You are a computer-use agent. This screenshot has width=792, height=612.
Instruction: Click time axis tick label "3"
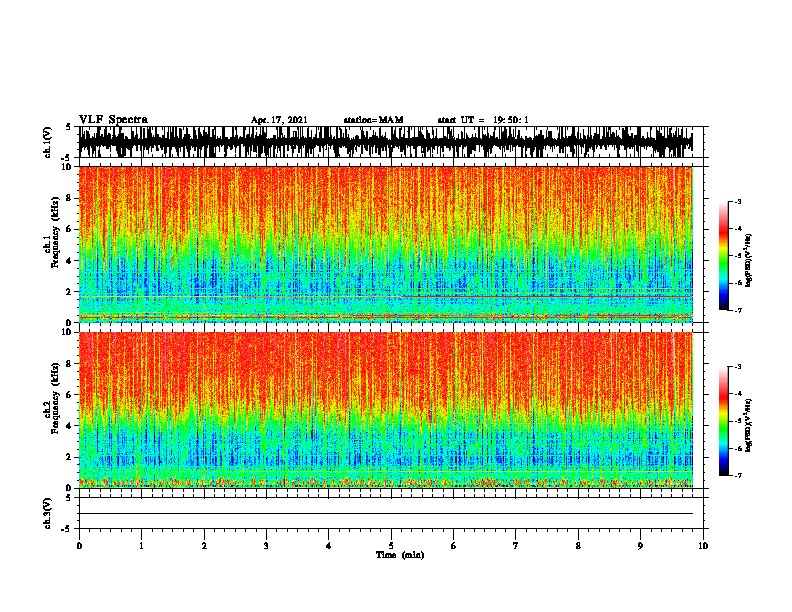coord(266,546)
